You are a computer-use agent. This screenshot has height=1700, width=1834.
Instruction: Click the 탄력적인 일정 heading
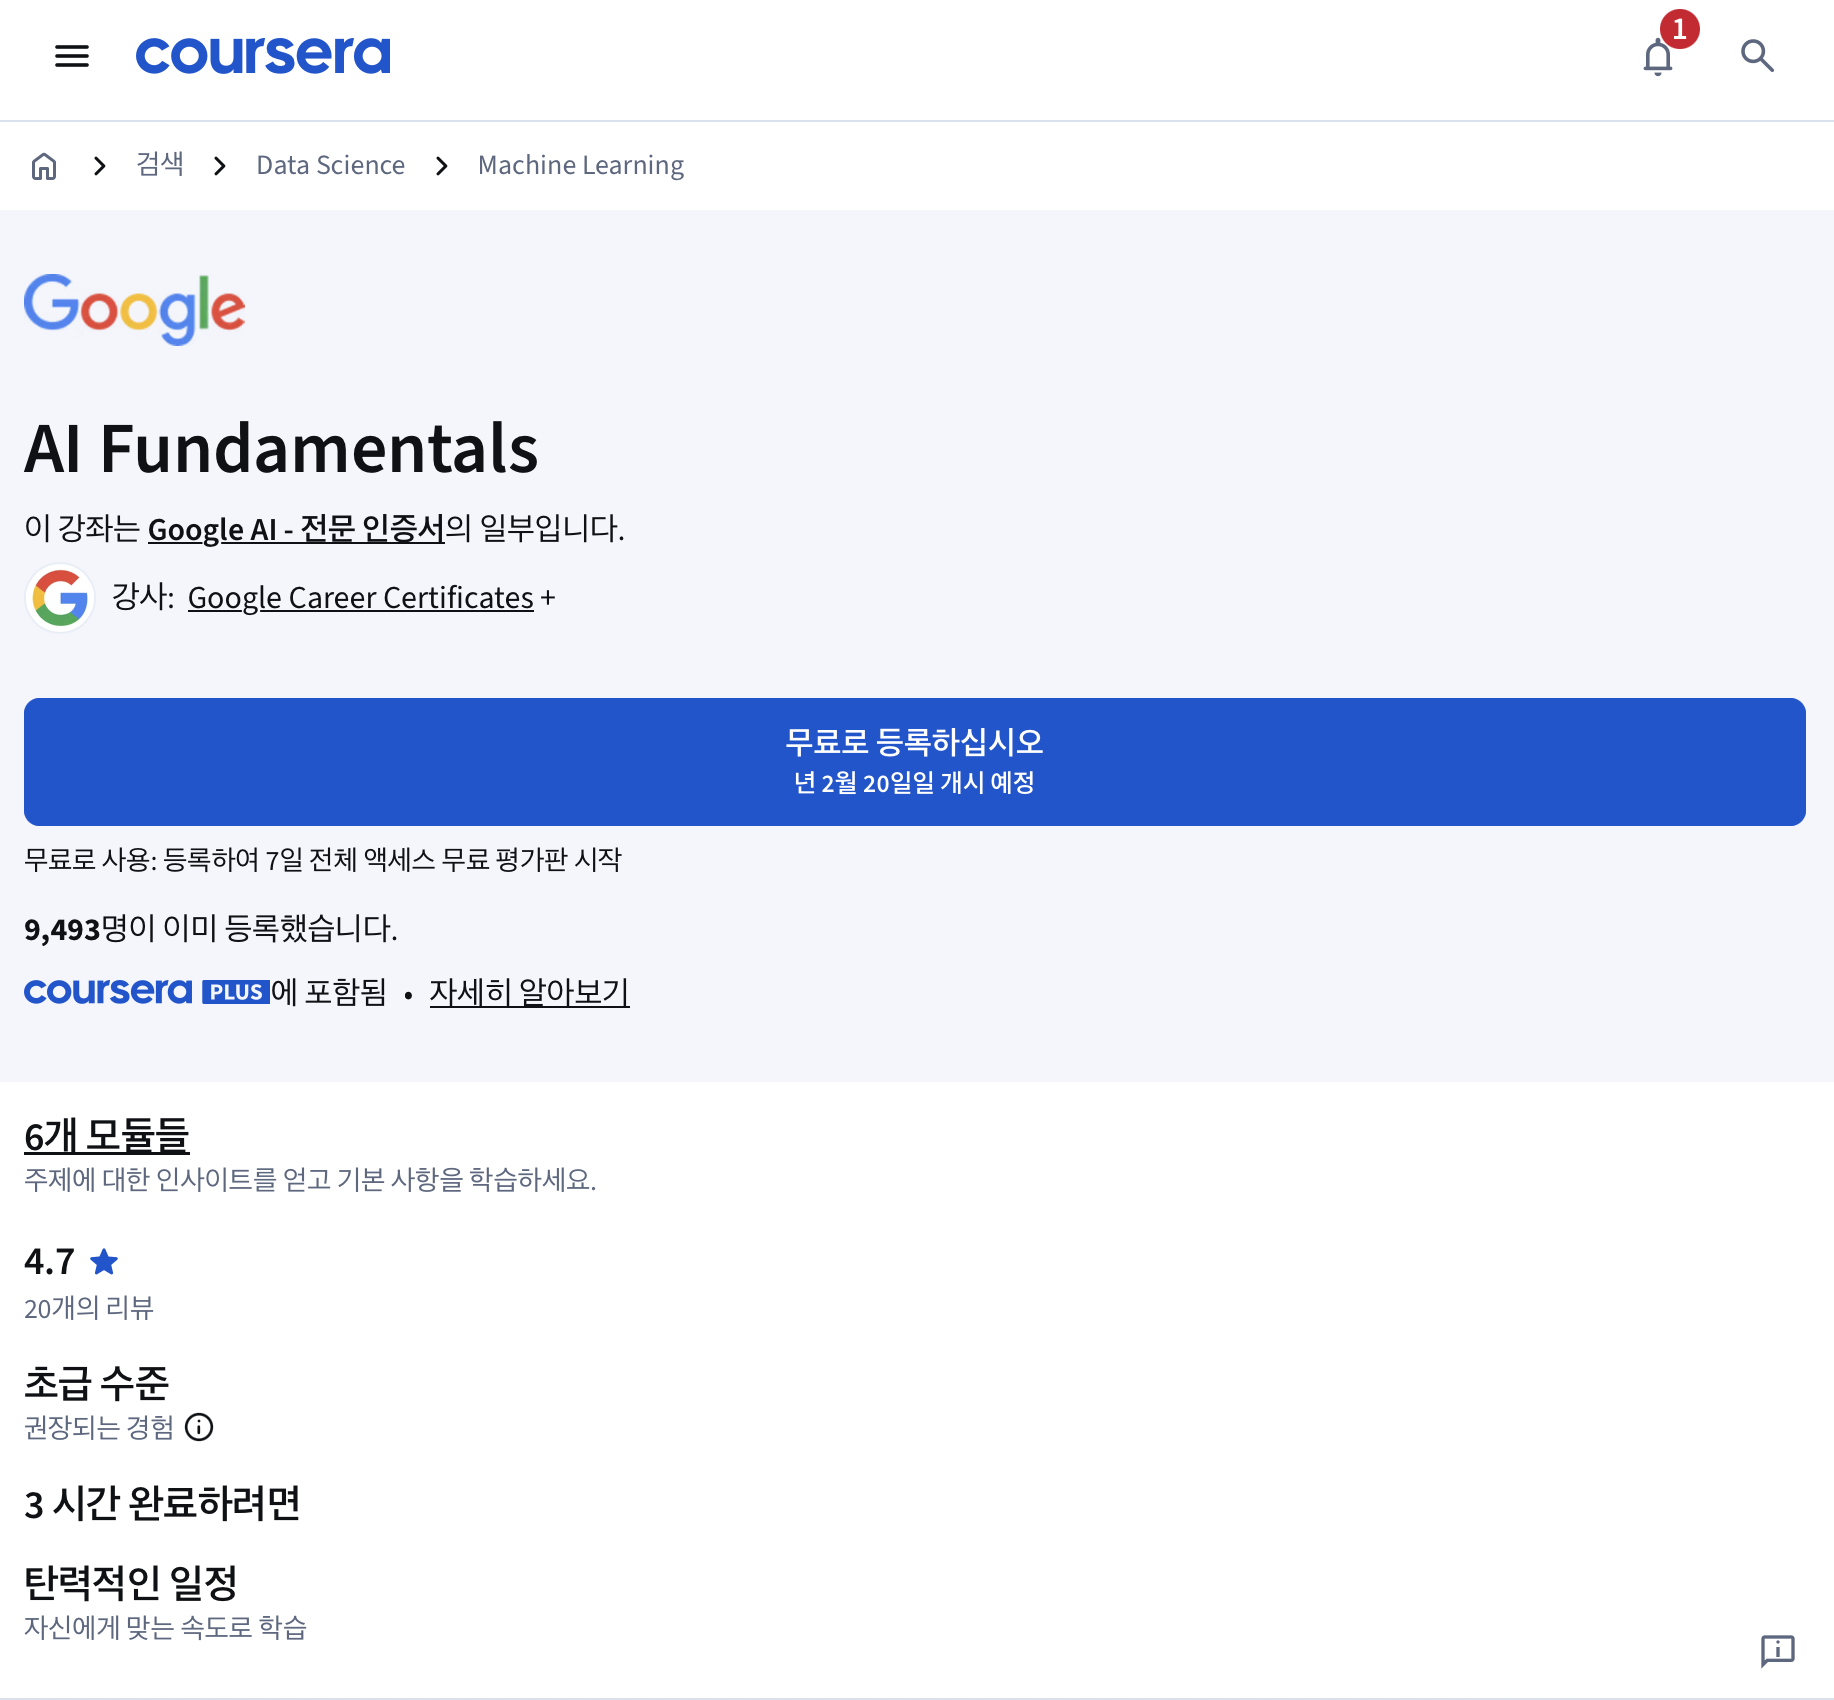tap(131, 1583)
